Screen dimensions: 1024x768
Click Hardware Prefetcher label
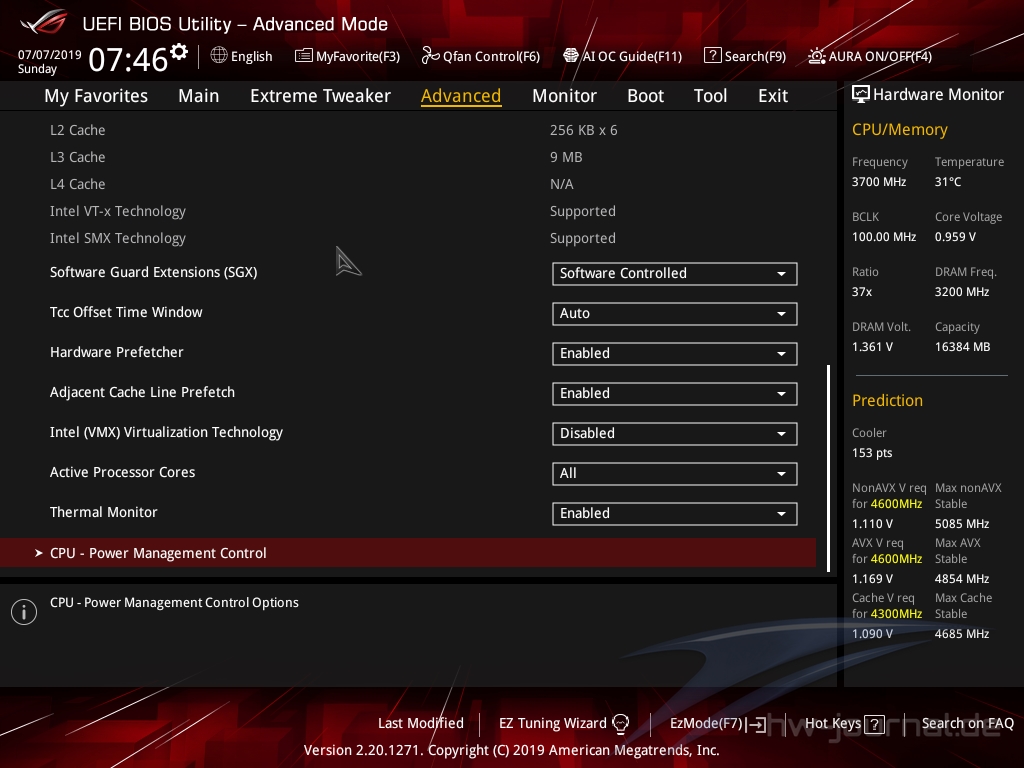[x=116, y=352]
